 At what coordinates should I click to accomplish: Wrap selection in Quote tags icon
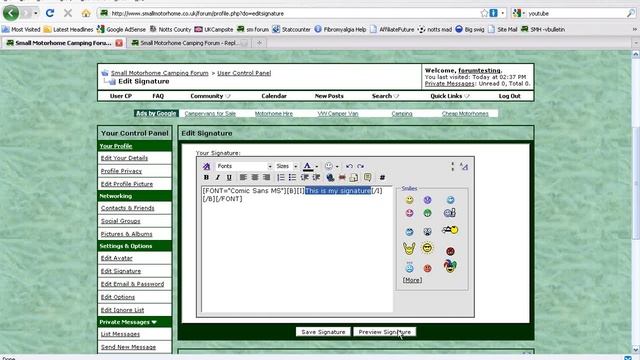[367, 177]
